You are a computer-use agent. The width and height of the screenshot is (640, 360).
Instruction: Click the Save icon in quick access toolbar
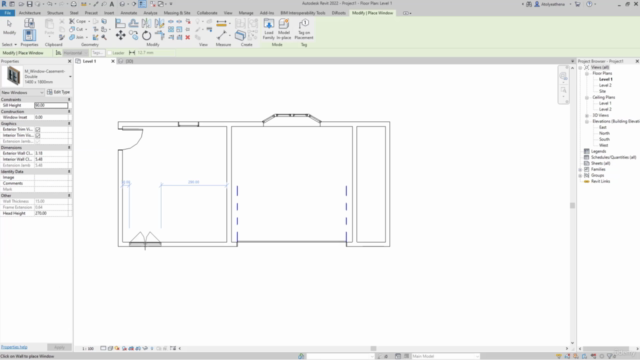(29, 4)
